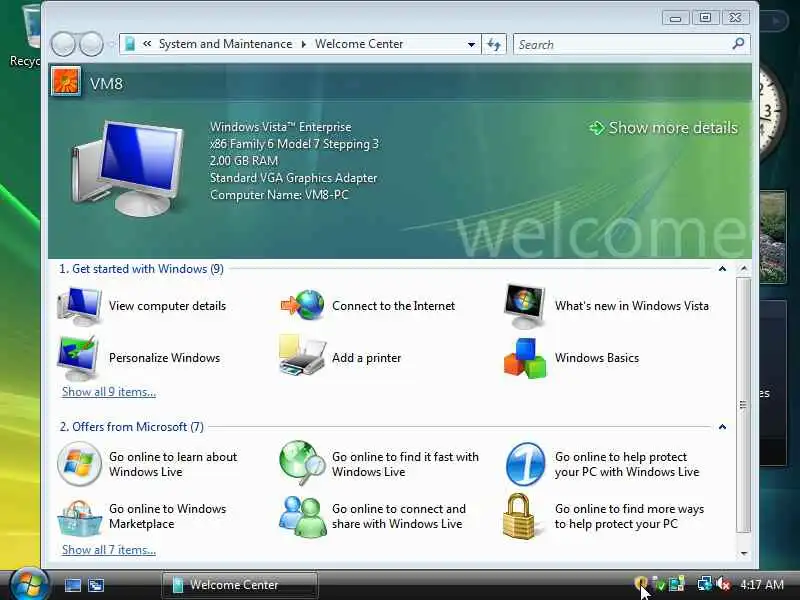Open recent pages dropdown beside Forward button

[x=111, y=44]
